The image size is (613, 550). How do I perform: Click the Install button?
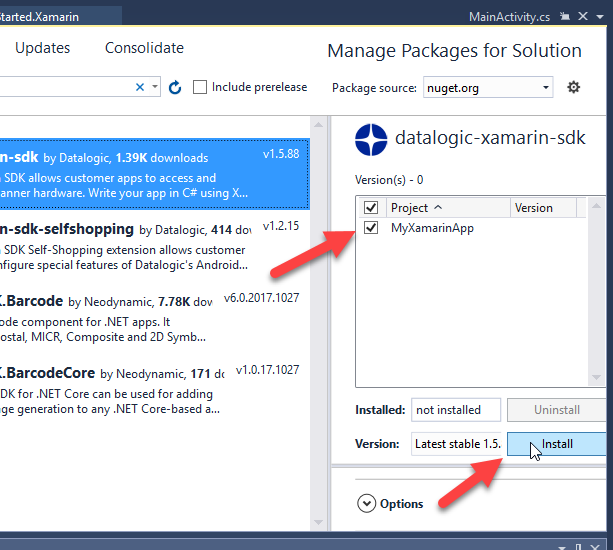pyautogui.click(x=557, y=444)
